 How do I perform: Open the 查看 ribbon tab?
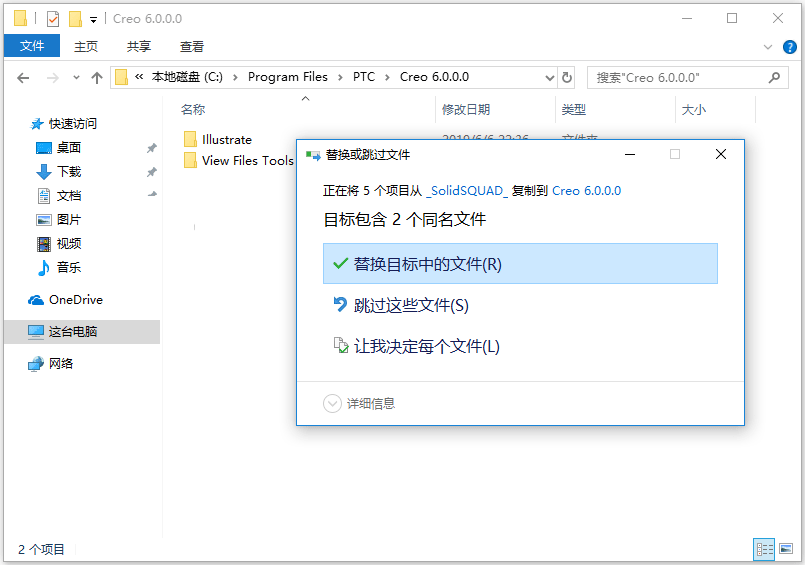point(192,47)
